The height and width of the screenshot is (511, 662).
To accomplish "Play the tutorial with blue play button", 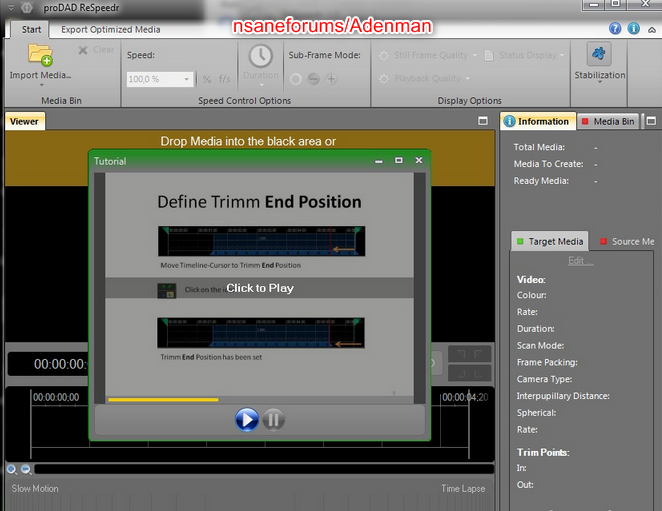I will 247,419.
